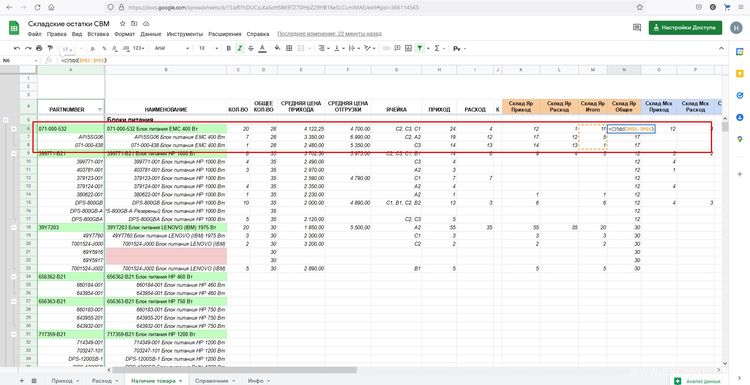
Task: Toggle bold formatting
Action: 229,48
